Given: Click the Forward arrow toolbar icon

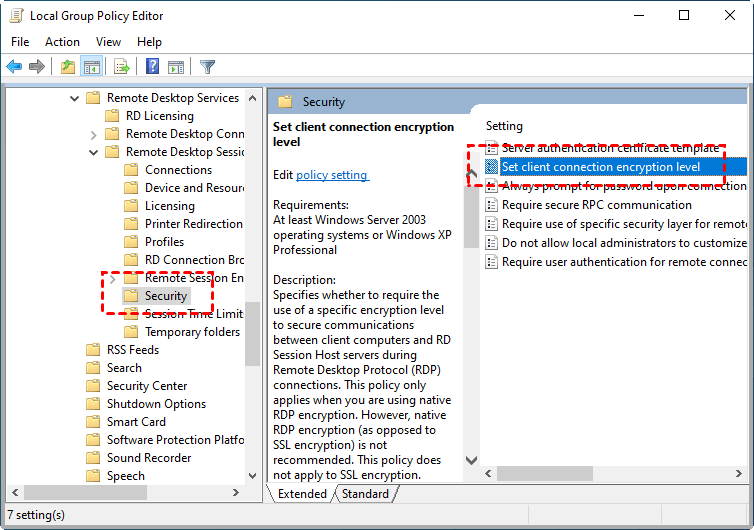Looking at the screenshot, I should pos(37,67).
